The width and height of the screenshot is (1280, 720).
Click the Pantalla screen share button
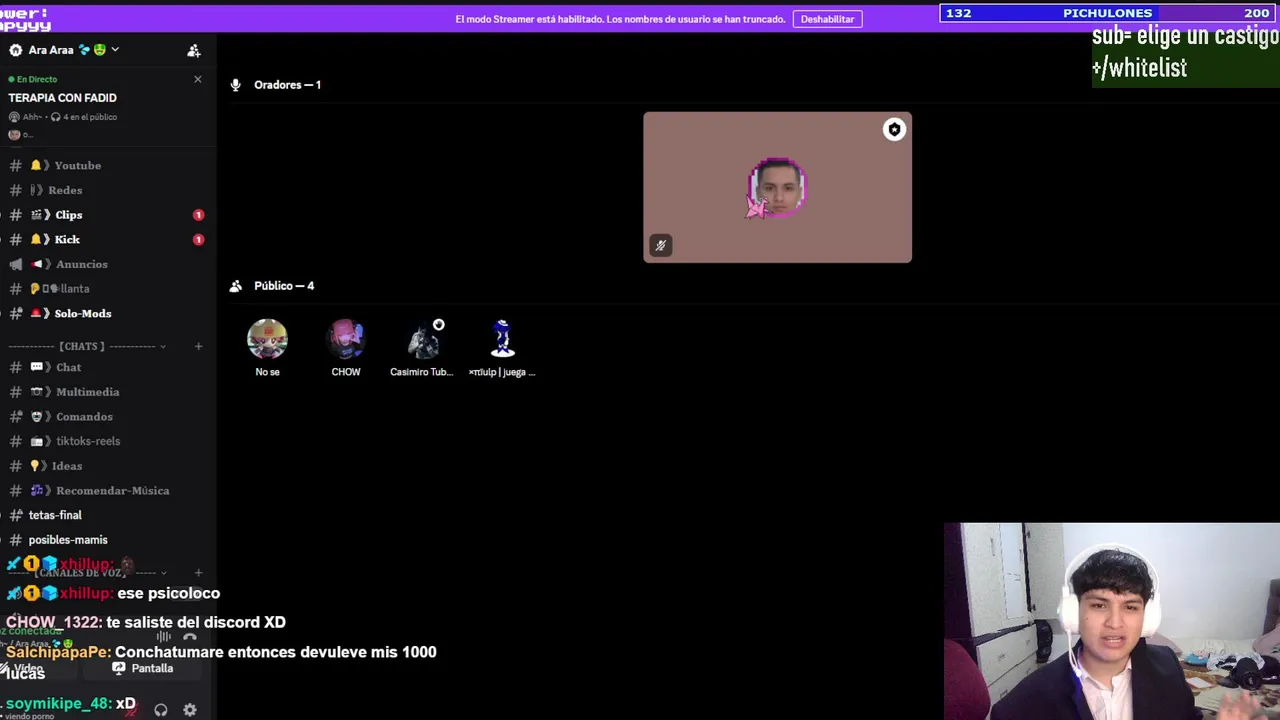pos(143,668)
